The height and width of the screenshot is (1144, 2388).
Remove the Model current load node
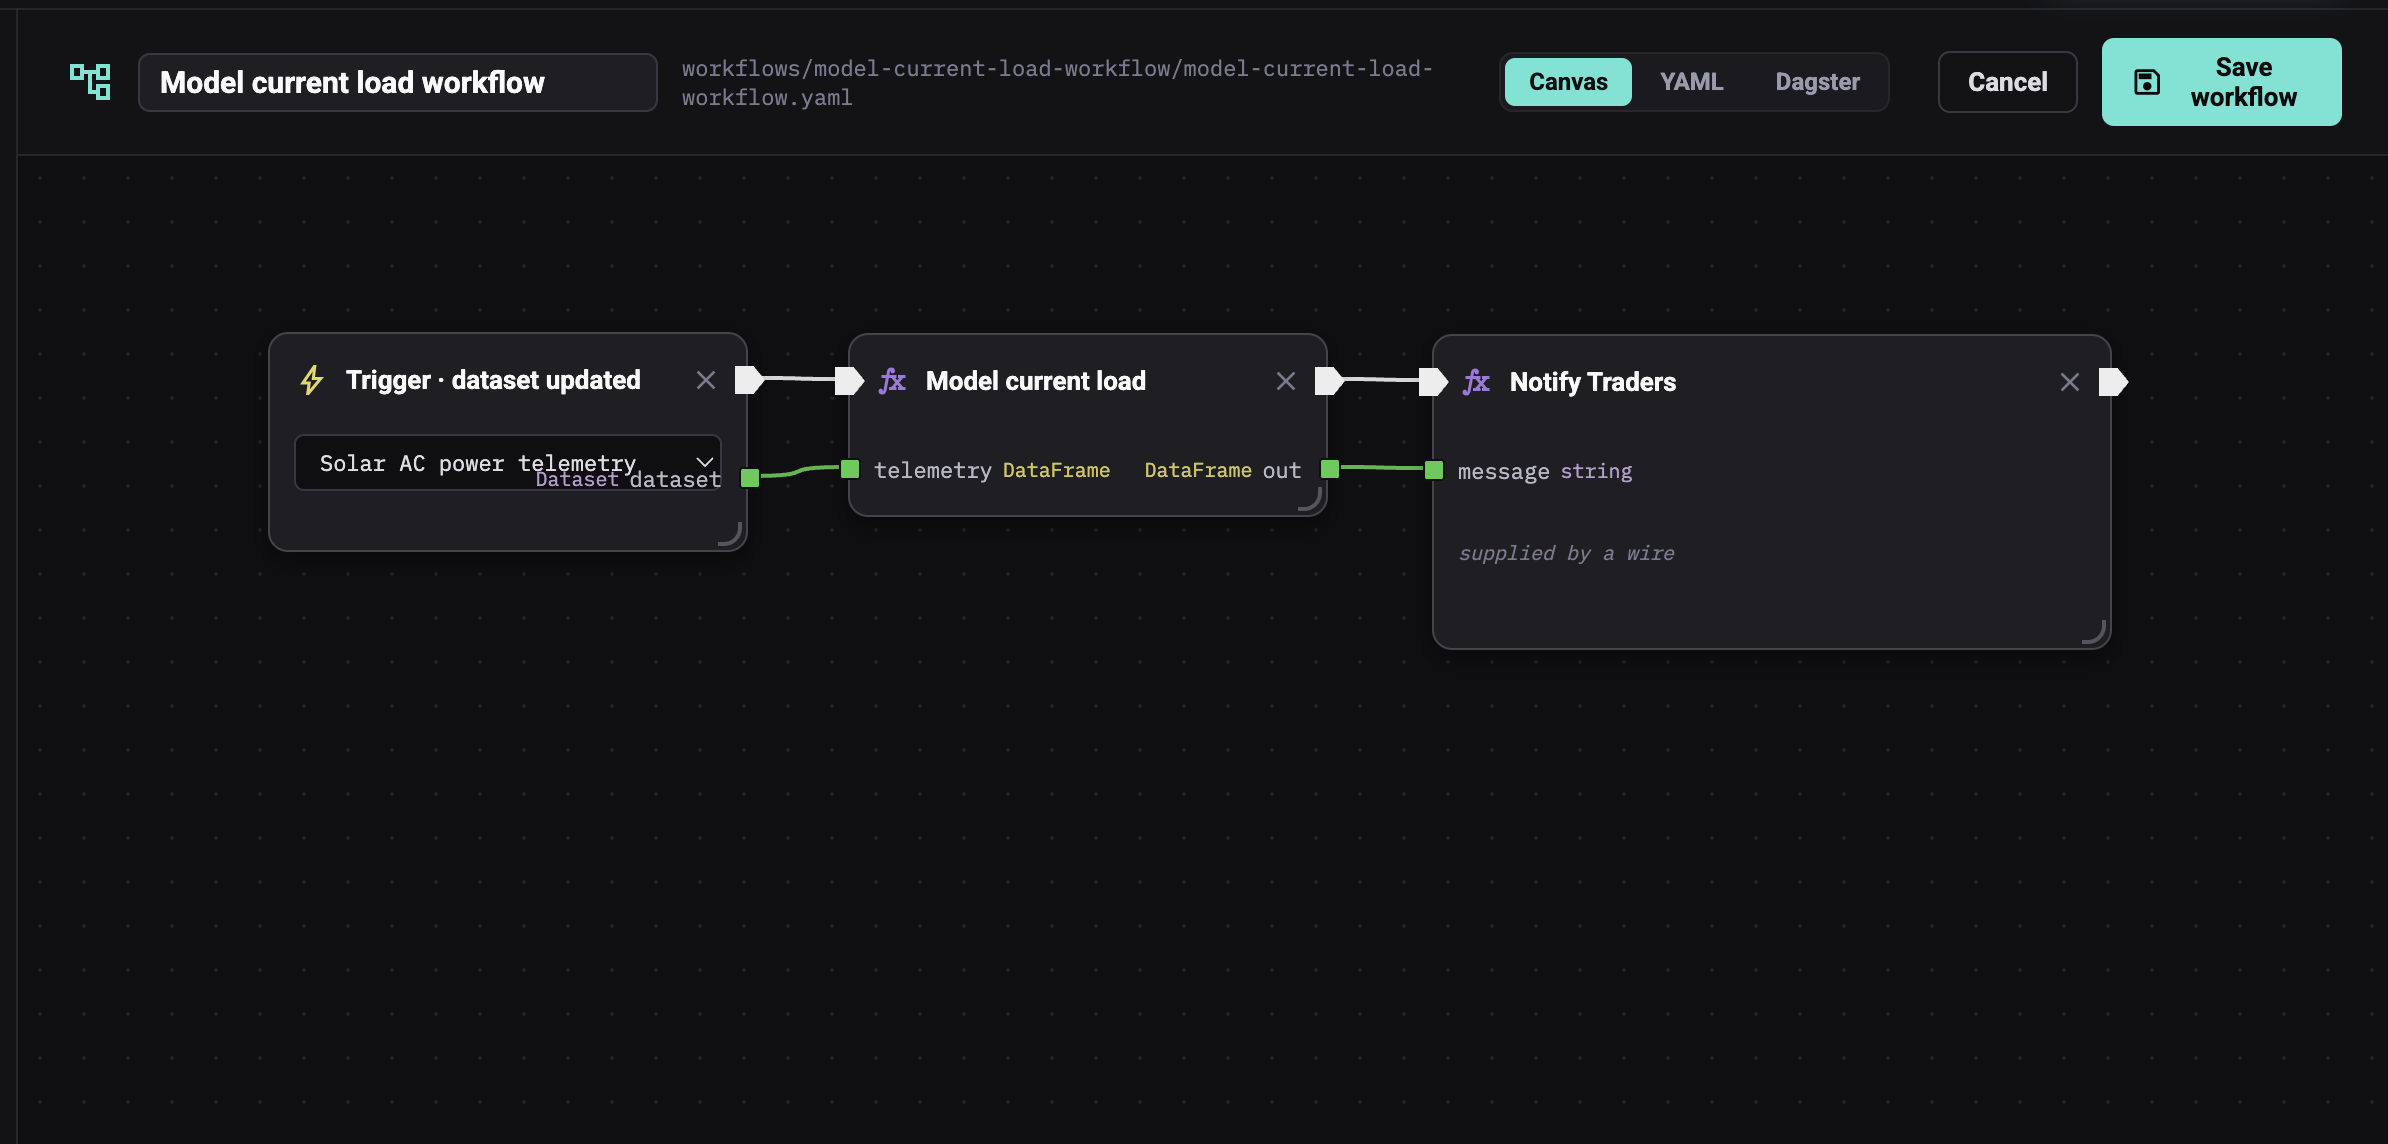(1286, 381)
